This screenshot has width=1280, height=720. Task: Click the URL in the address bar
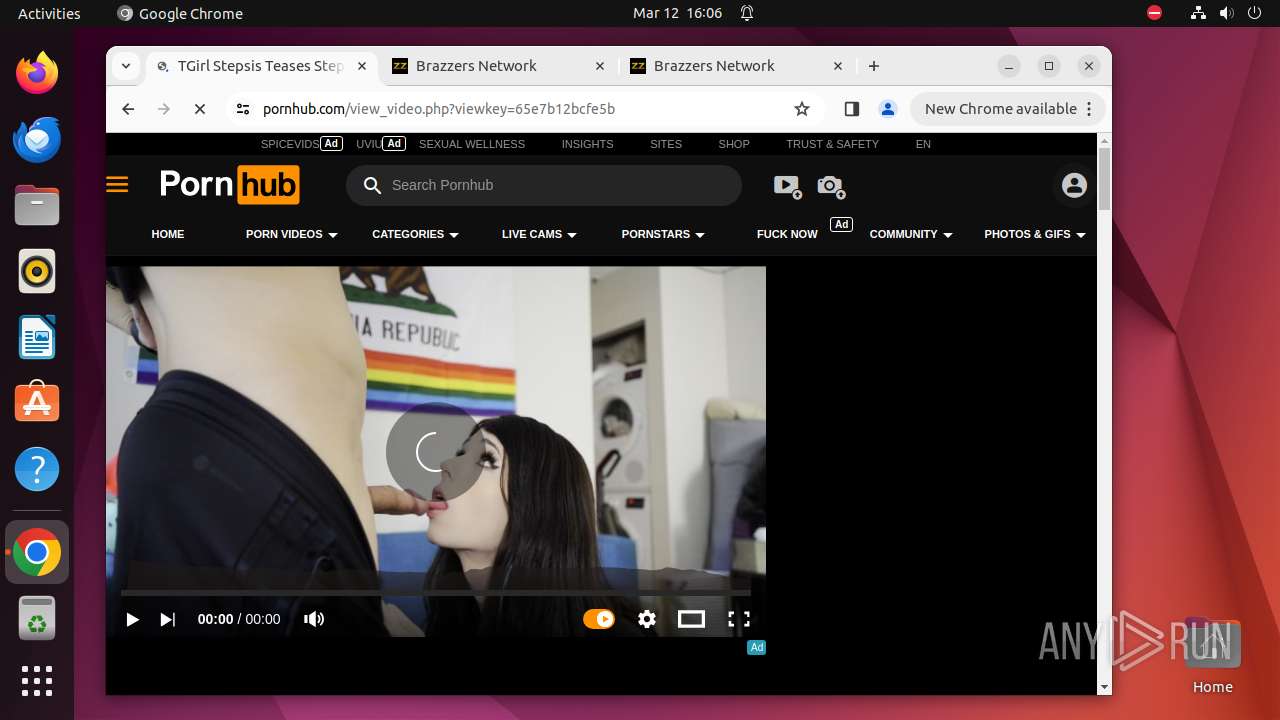point(439,109)
